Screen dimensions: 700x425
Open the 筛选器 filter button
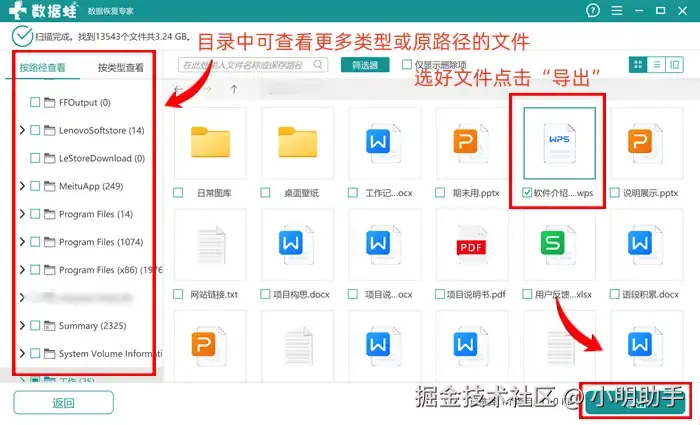pyautogui.click(x=365, y=65)
